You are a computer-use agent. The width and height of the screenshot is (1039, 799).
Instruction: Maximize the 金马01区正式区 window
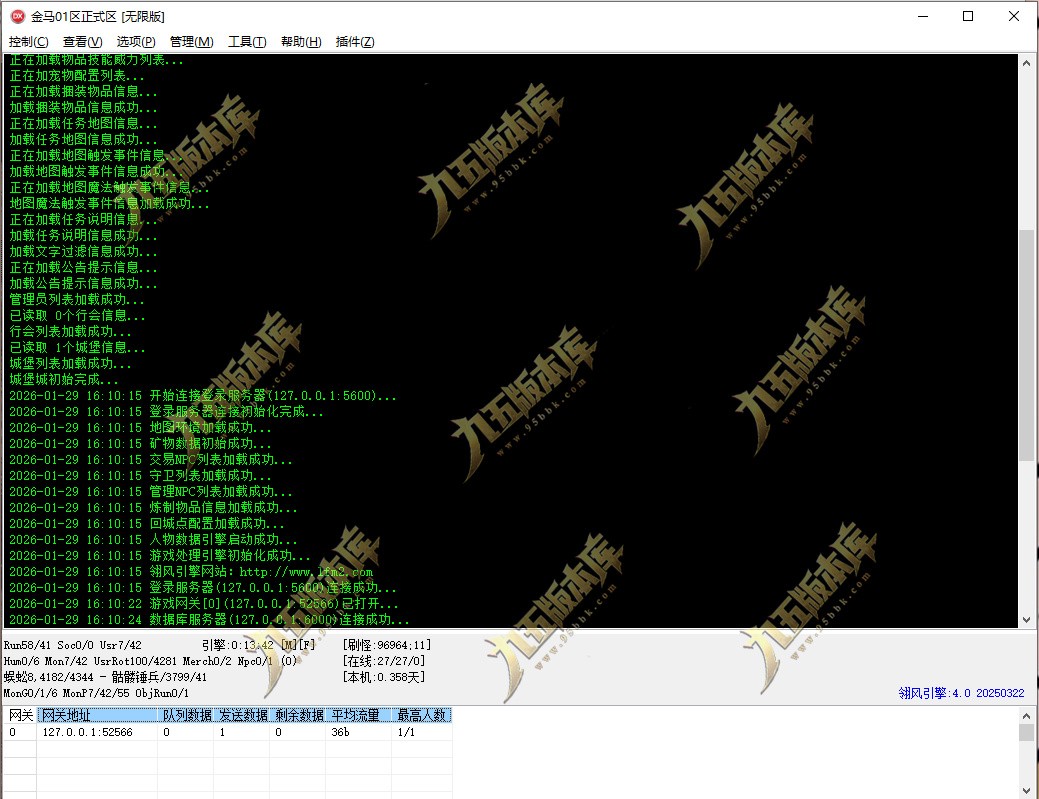[x=968, y=17]
